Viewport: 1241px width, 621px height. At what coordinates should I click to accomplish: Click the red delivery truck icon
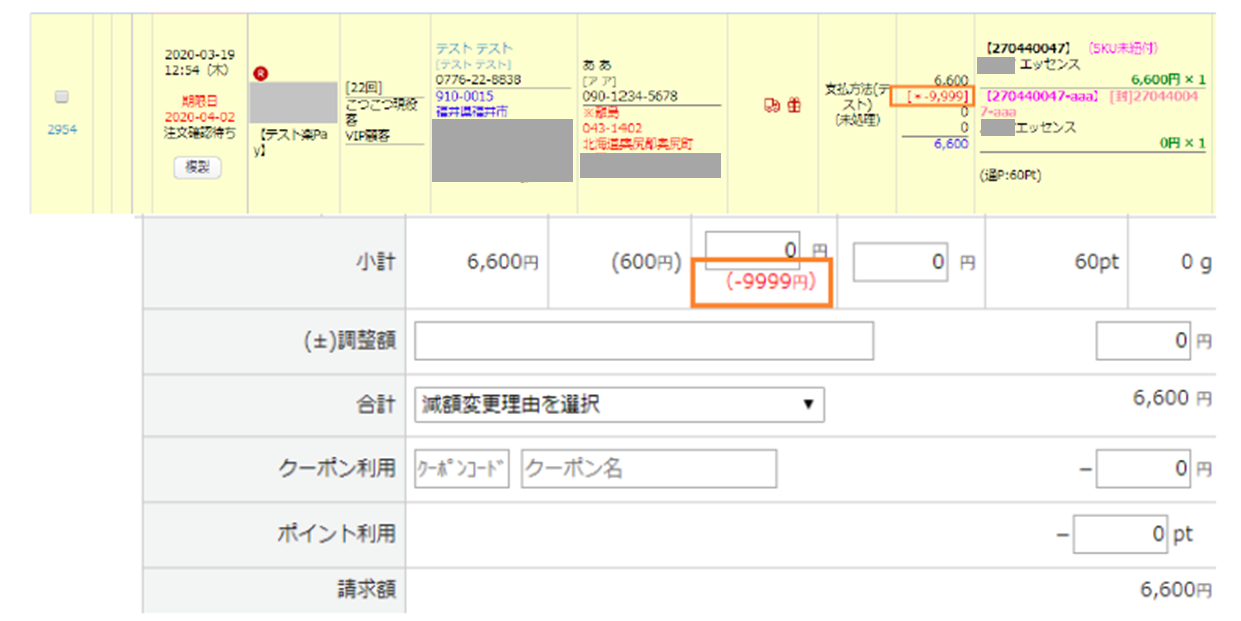[772, 105]
